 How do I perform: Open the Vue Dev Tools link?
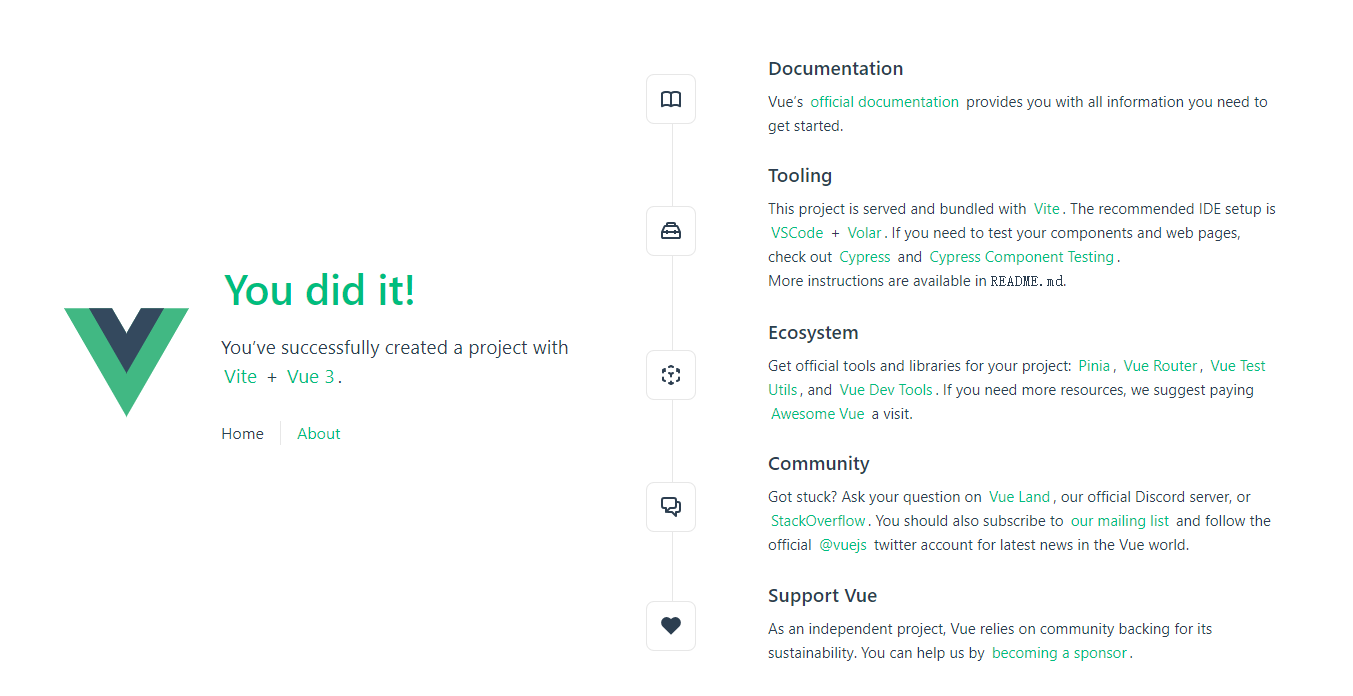click(886, 390)
